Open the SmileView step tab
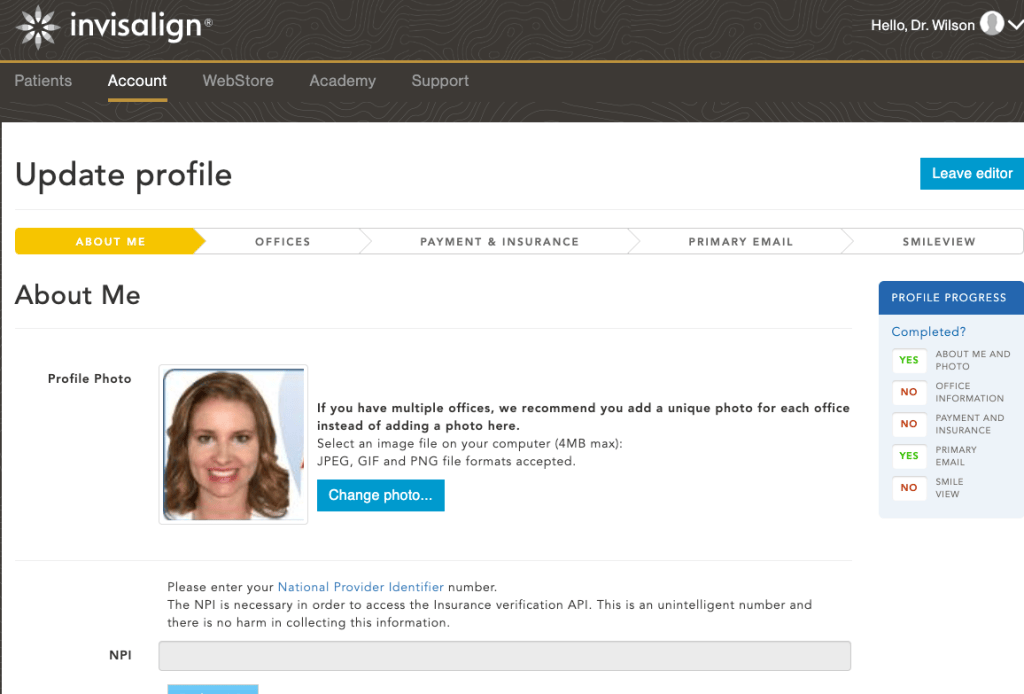Image resolution: width=1024 pixels, height=694 pixels. (x=938, y=242)
